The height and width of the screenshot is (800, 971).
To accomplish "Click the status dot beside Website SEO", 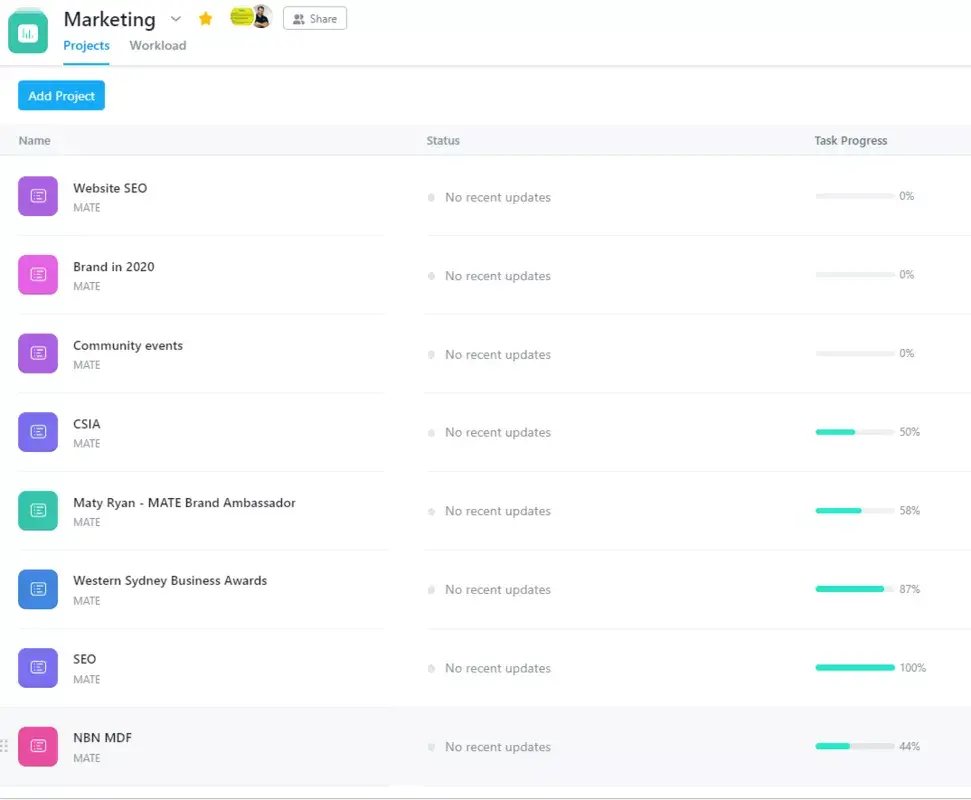I will point(432,197).
